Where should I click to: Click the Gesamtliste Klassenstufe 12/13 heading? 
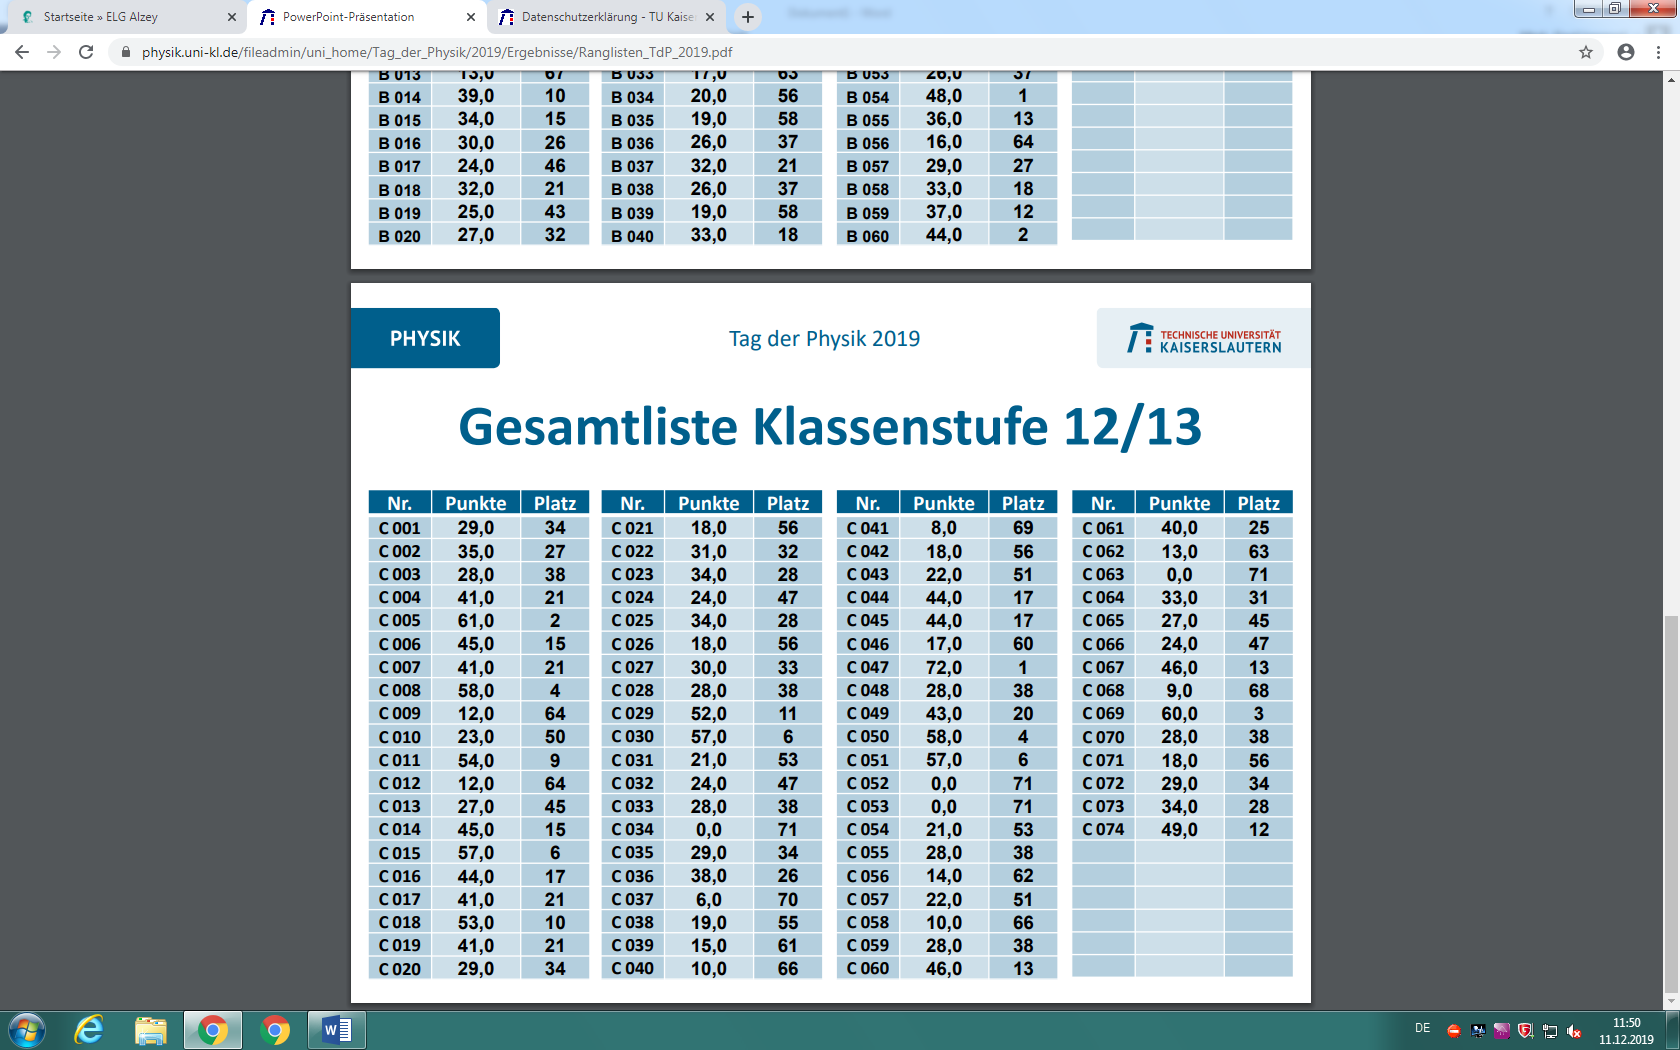830,426
